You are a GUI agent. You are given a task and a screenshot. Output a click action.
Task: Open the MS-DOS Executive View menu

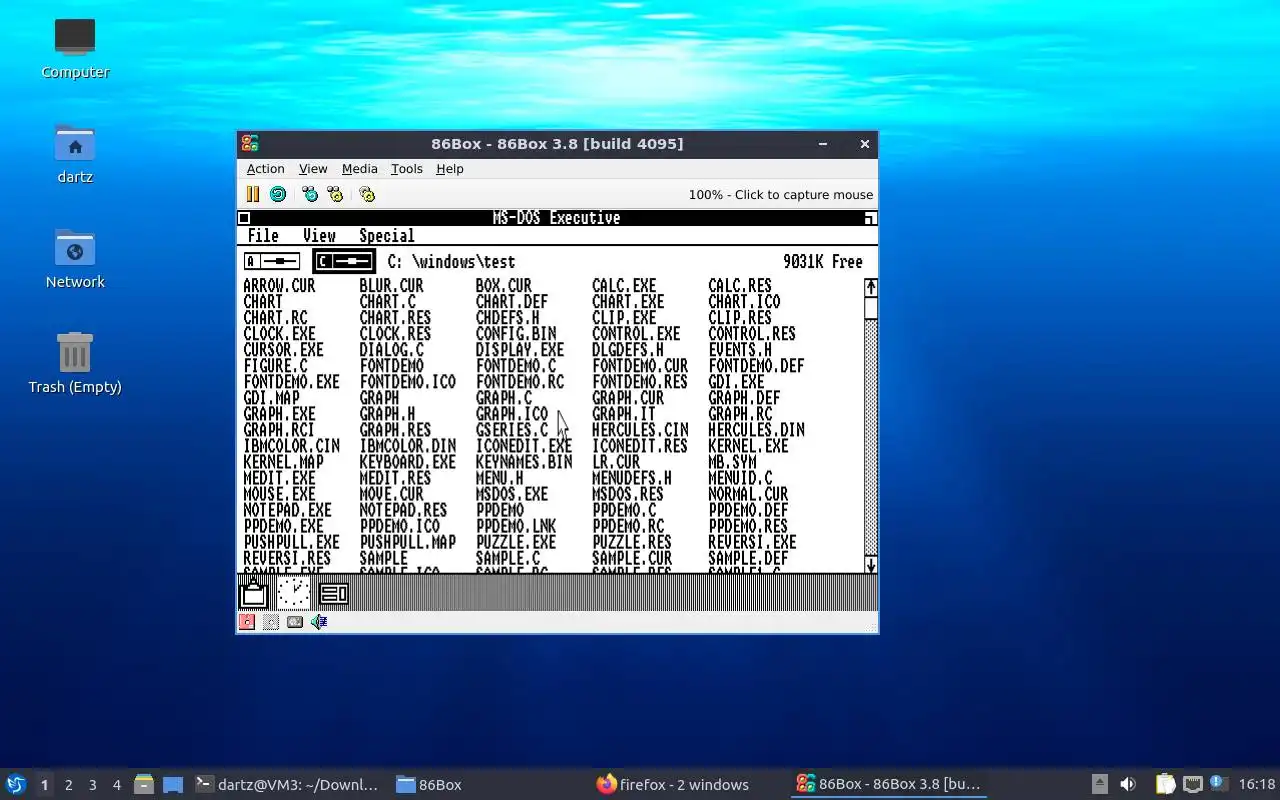(319, 236)
